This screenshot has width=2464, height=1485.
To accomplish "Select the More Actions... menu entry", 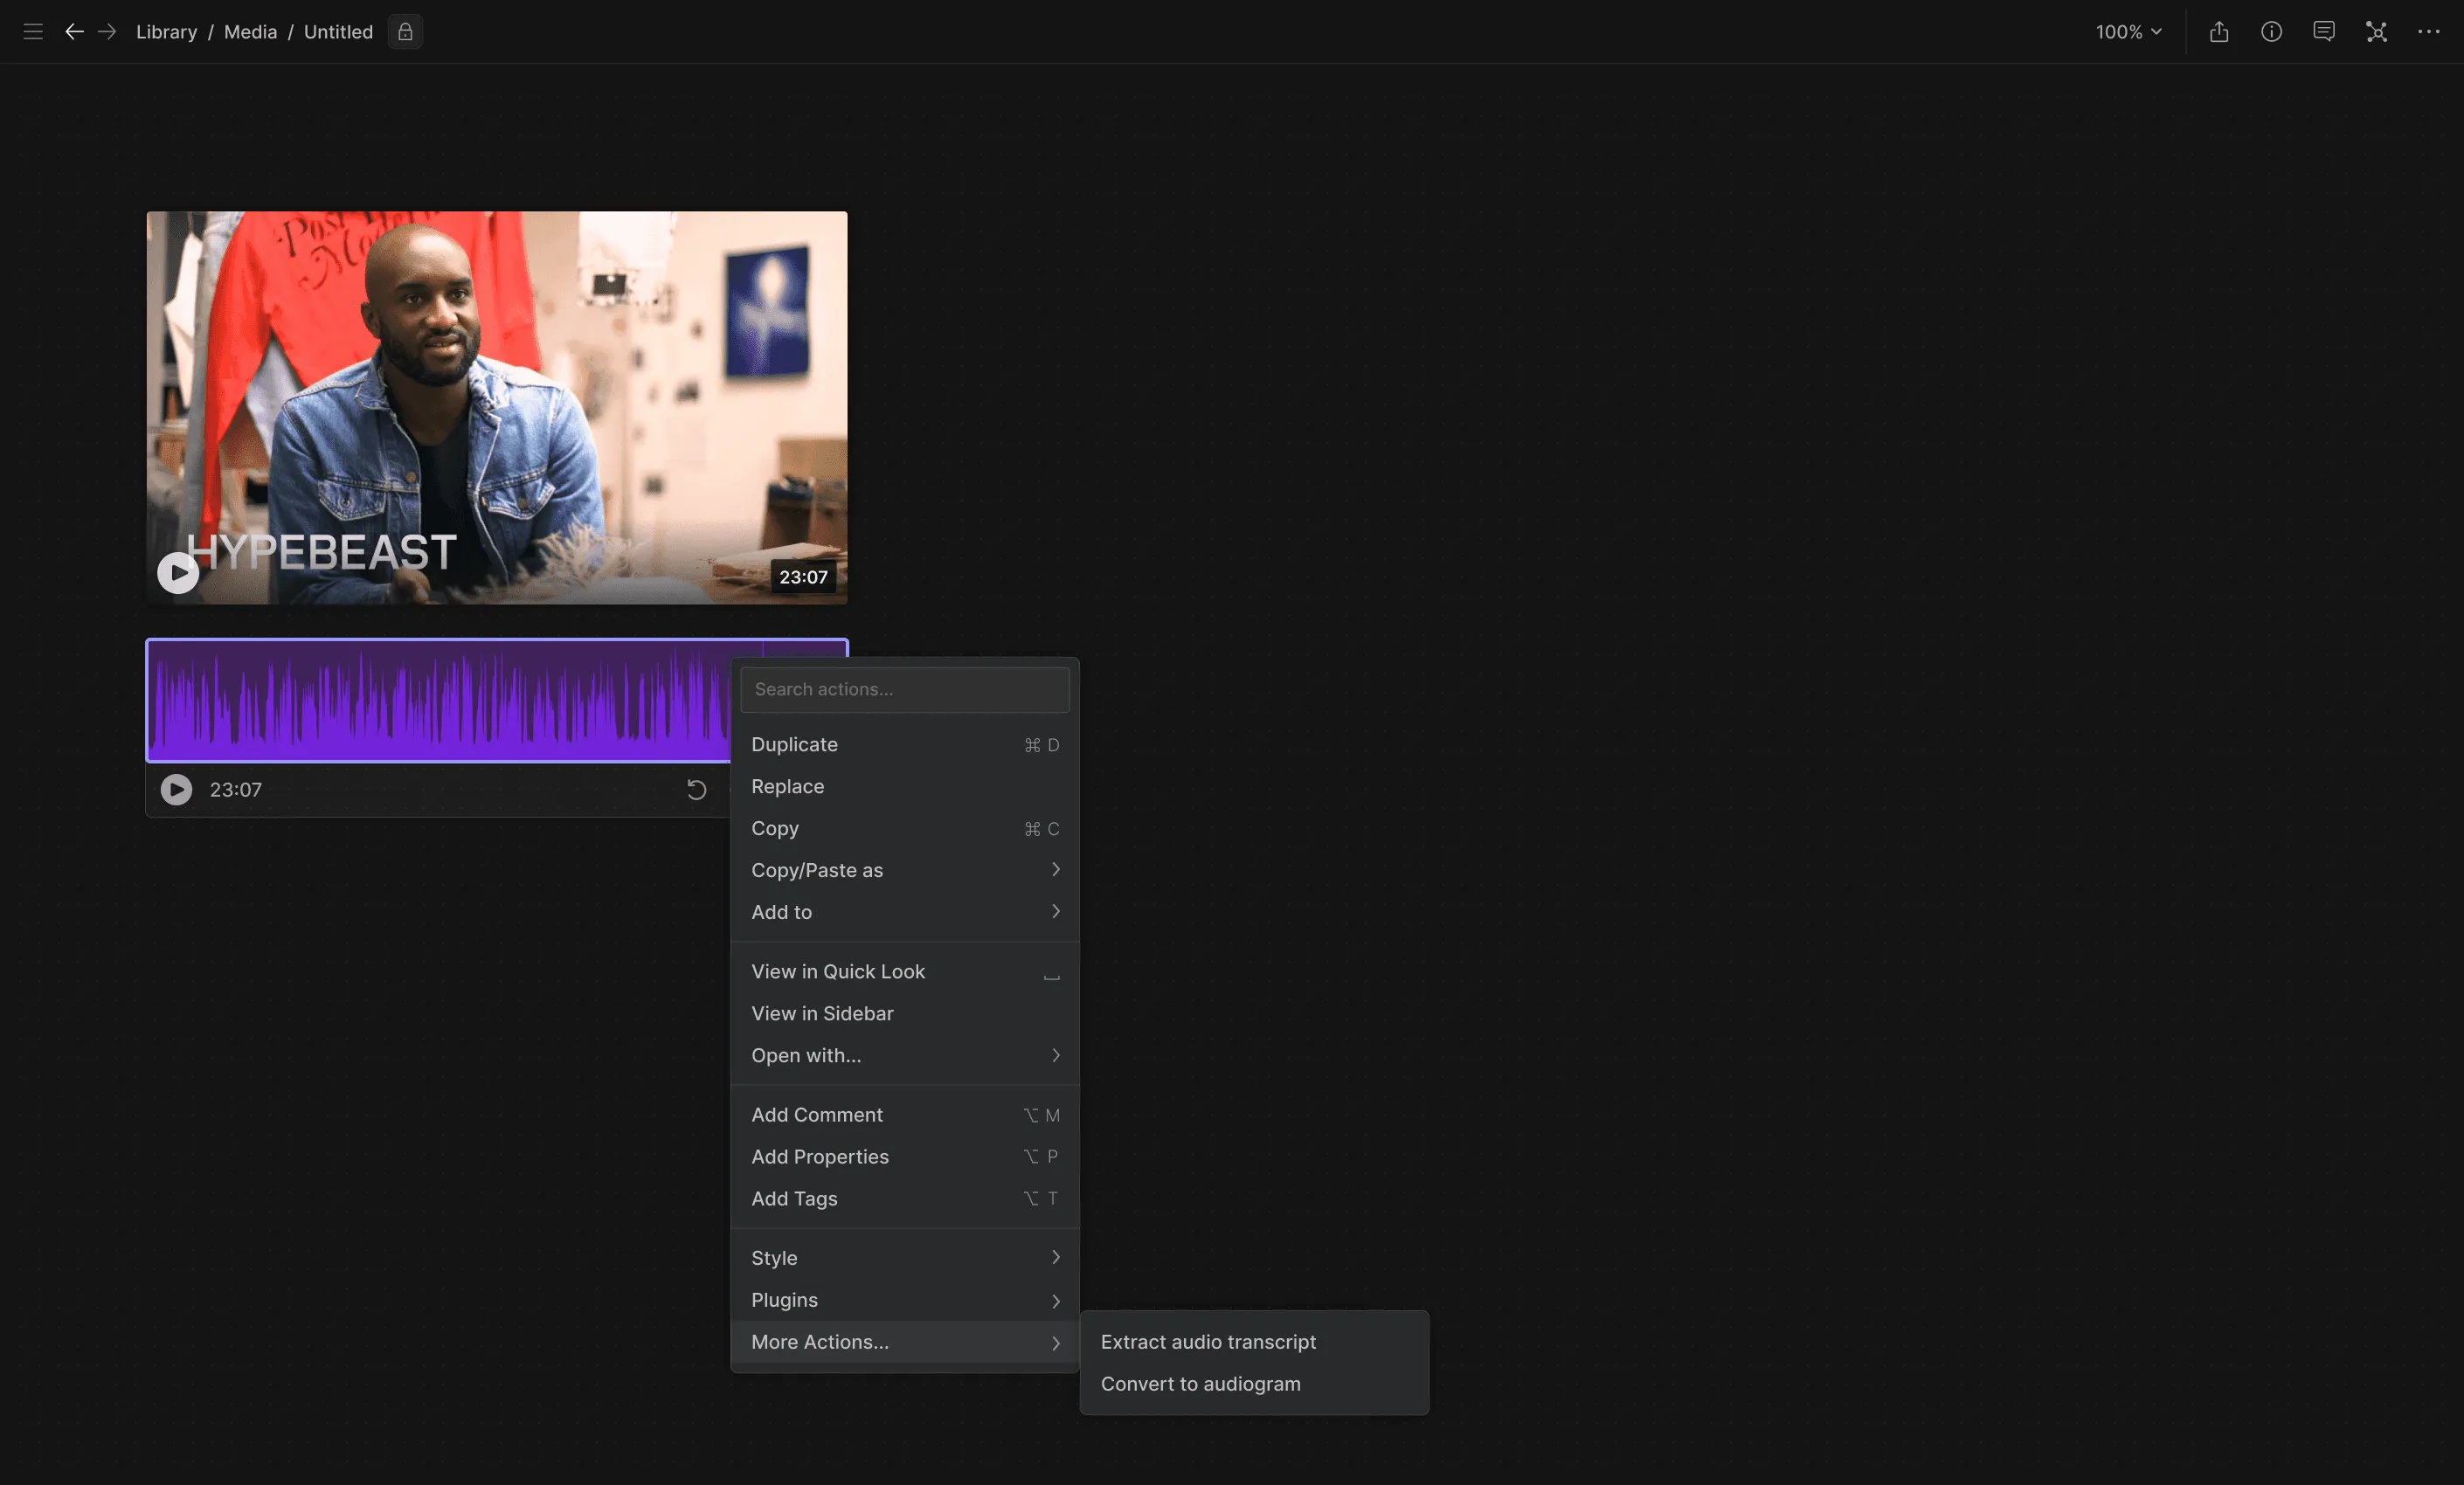I will coord(904,1342).
